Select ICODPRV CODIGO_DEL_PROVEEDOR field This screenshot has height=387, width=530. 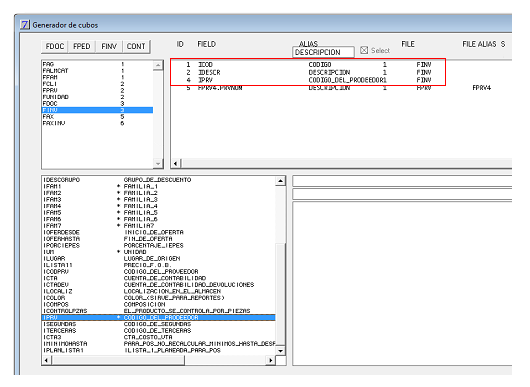(x=159, y=271)
